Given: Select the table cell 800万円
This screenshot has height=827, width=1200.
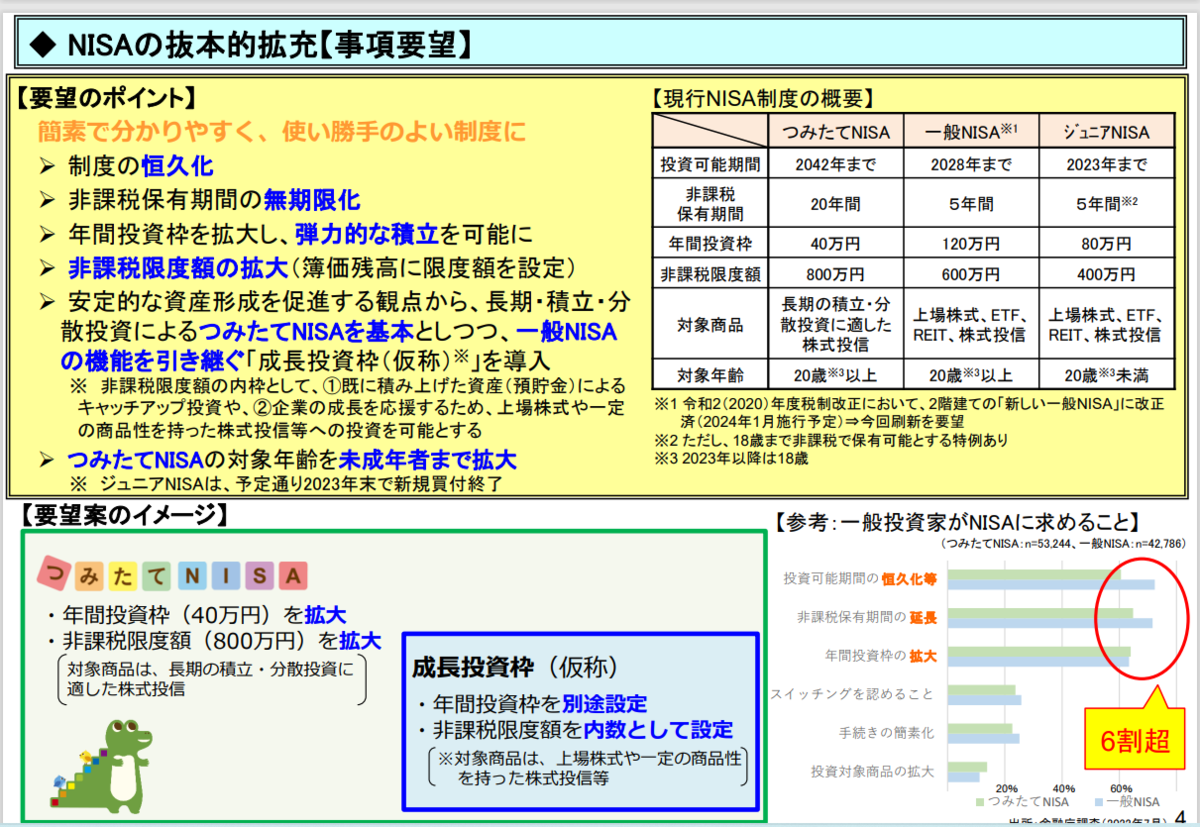Looking at the screenshot, I should 836,273.
